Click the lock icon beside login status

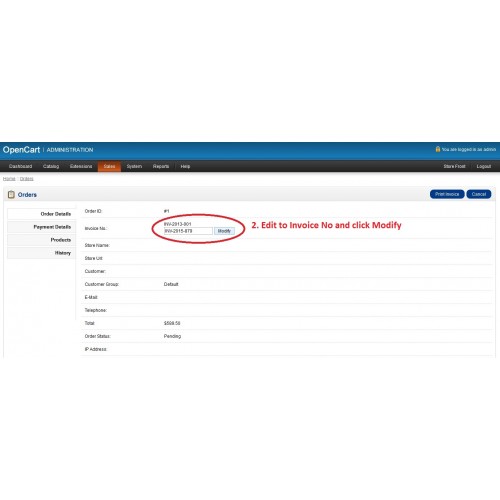tap(438, 149)
